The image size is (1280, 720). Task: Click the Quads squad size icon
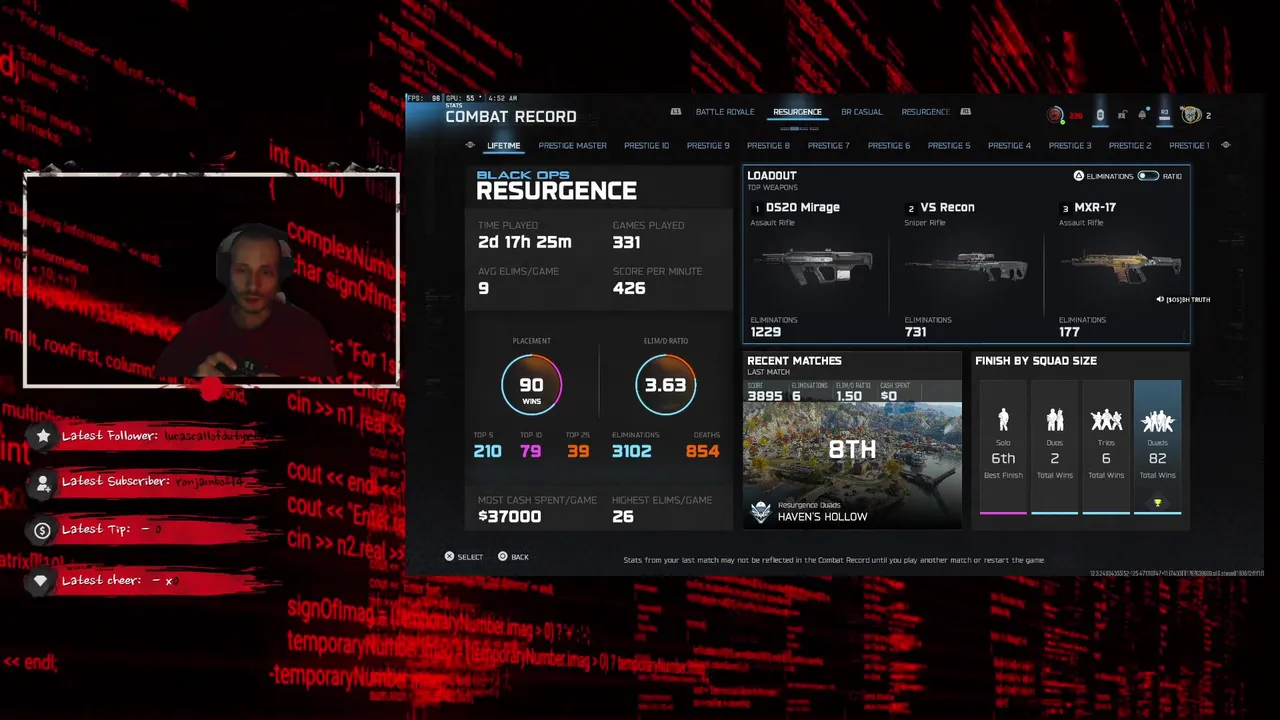coord(1157,420)
